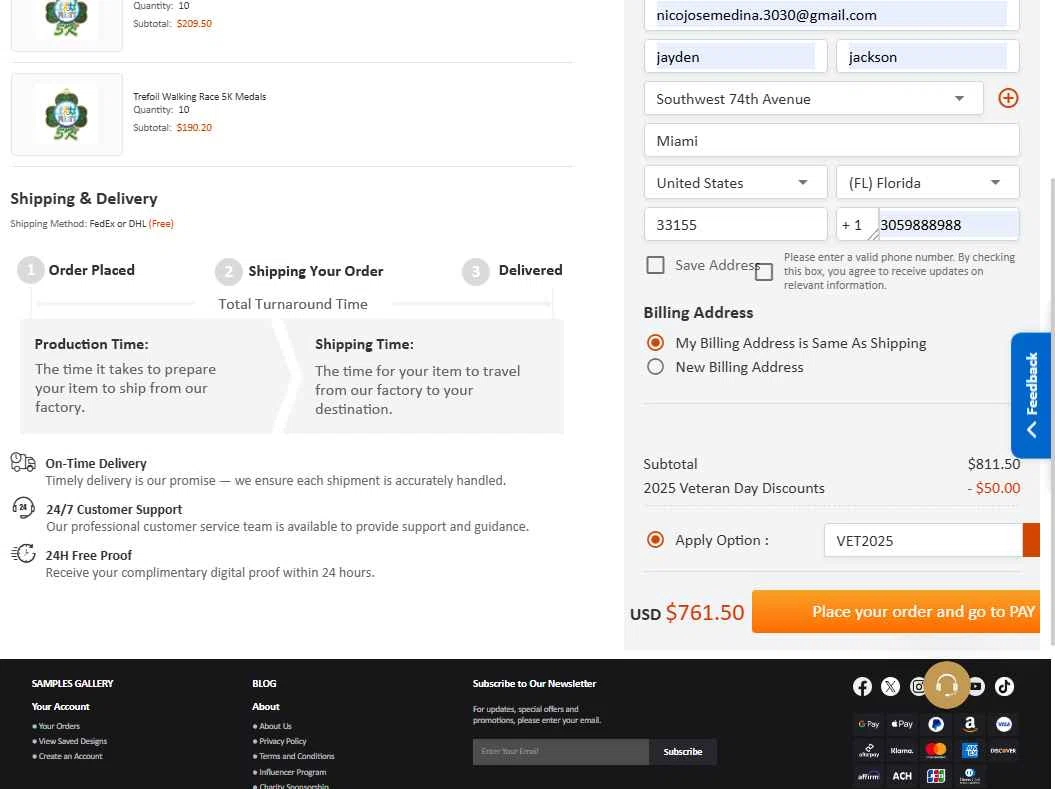Open Create an Account footer link
Screen dimensions: 1055x789
coord(70,756)
